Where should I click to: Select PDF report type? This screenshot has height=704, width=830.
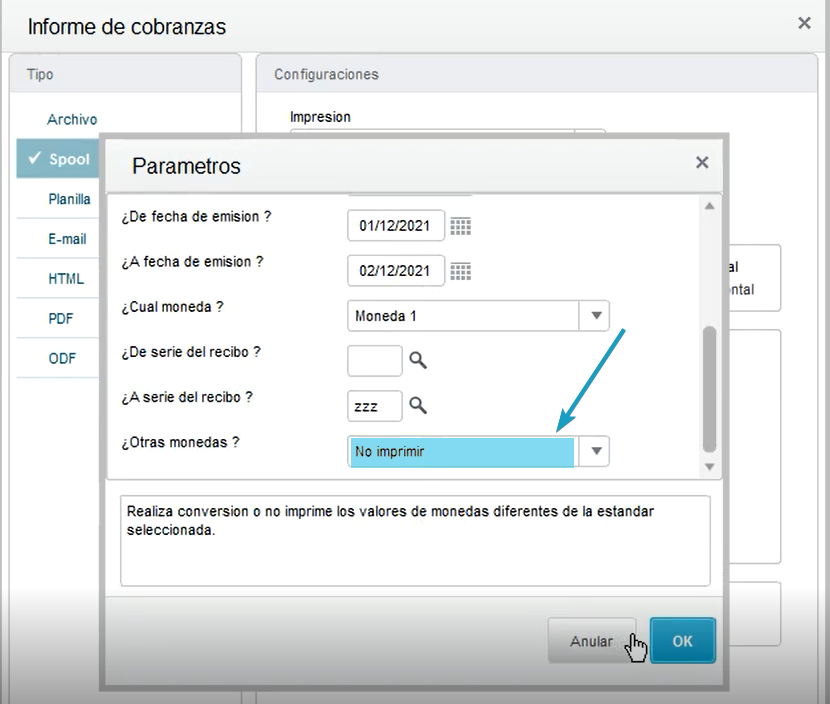61,319
